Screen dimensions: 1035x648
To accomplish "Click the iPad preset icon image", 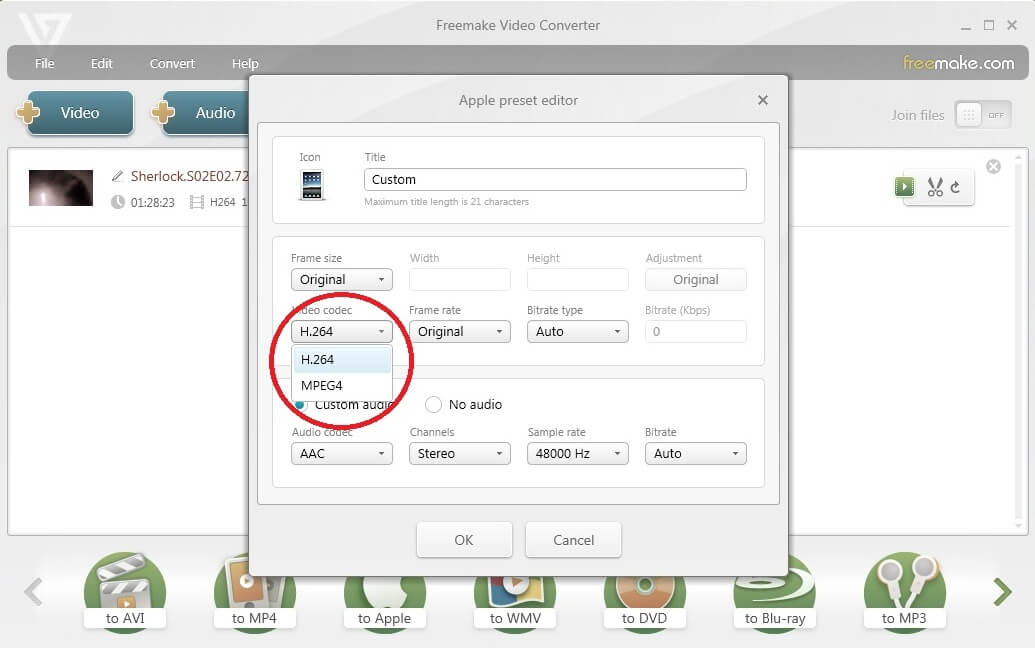I will [312, 185].
